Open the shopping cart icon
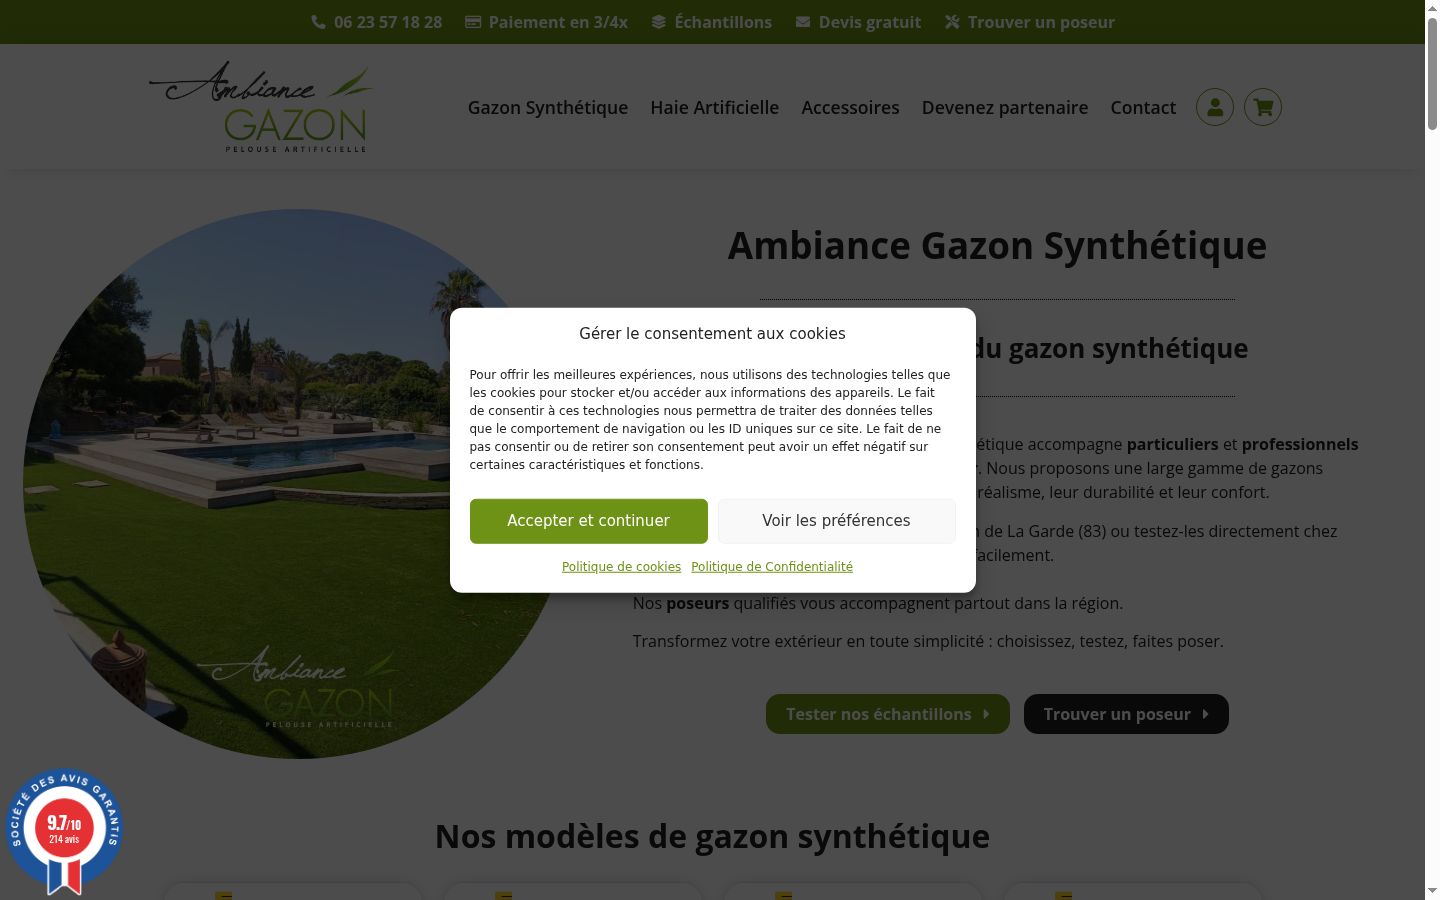 [1263, 107]
